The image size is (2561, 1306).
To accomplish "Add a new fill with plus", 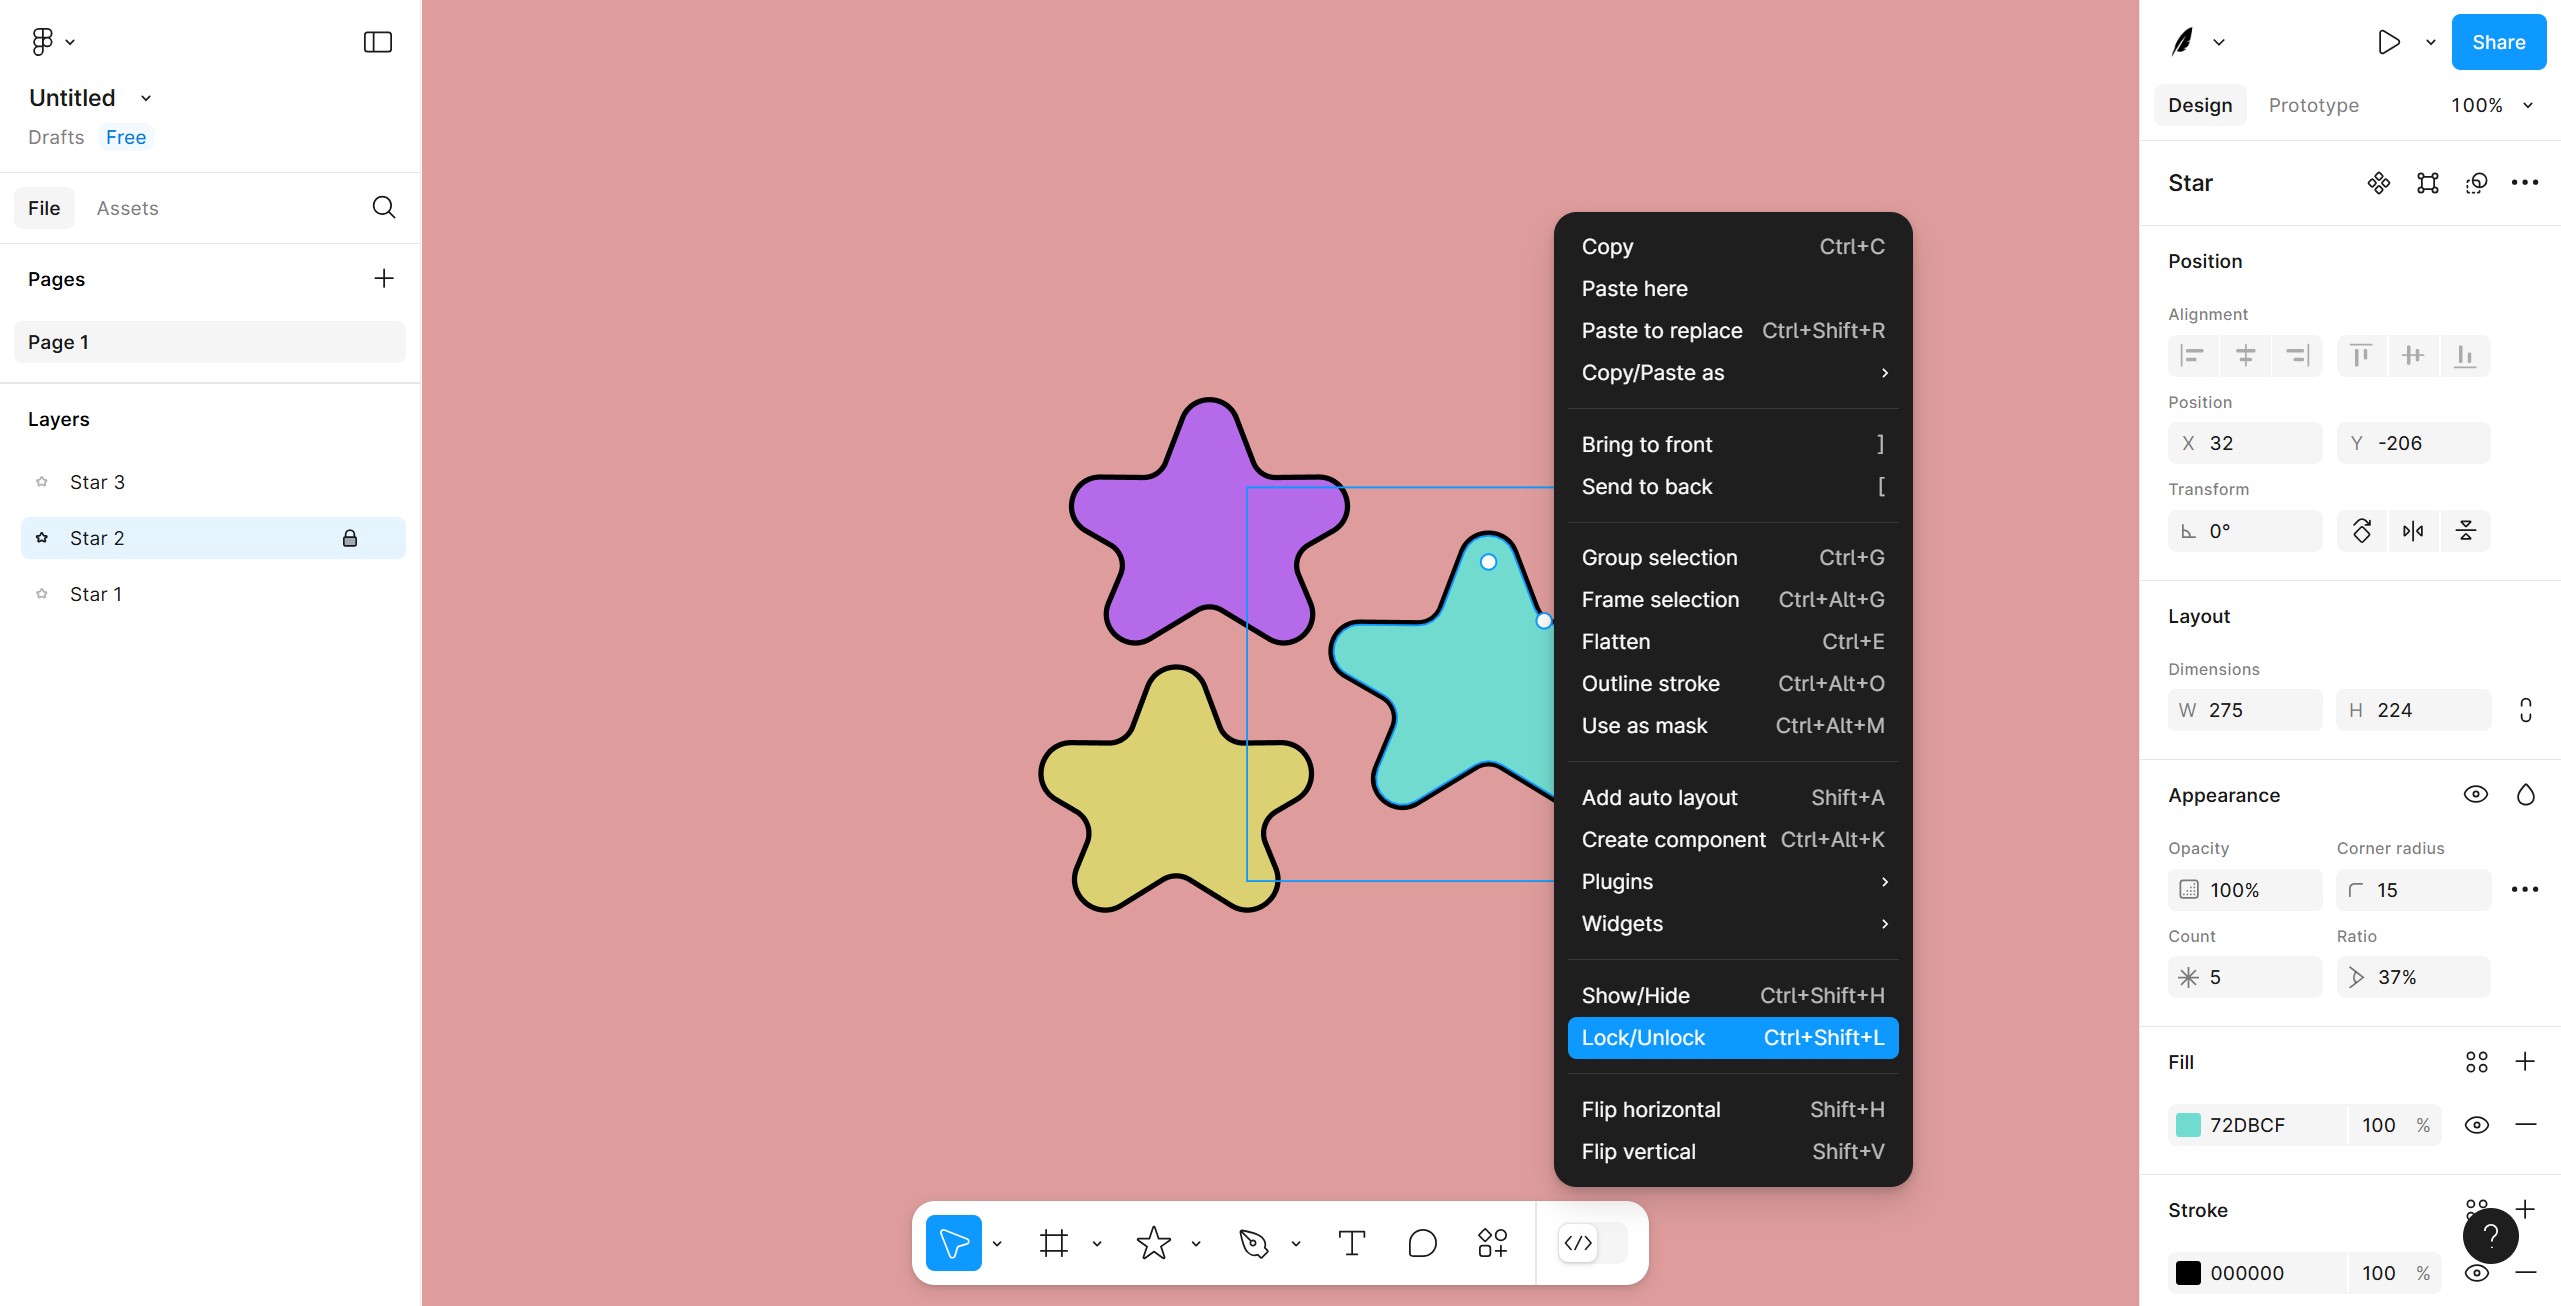I will pos(2525,1061).
